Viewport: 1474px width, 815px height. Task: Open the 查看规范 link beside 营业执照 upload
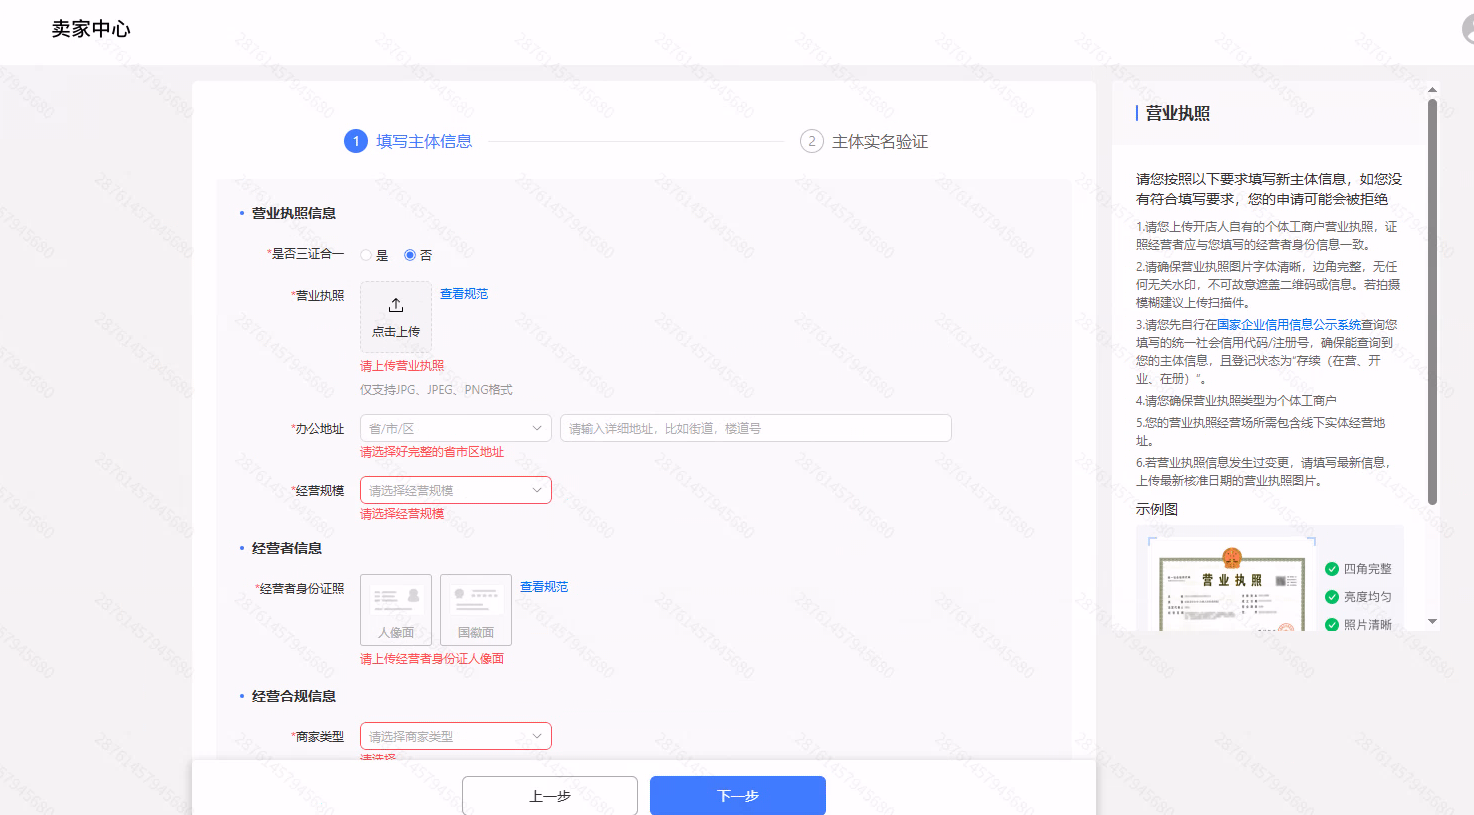tap(463, 294)
